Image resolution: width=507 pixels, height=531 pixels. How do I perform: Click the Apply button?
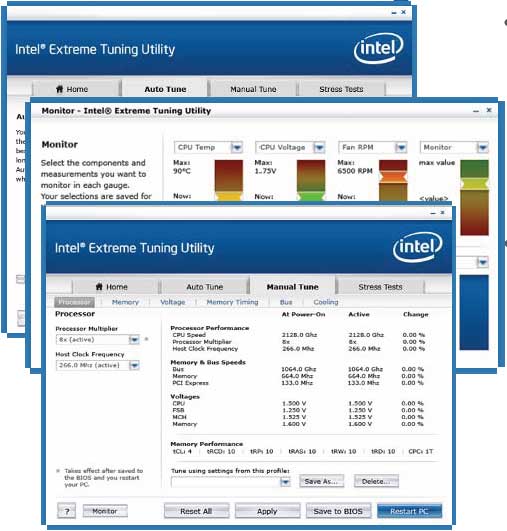(x=267, y=511)
